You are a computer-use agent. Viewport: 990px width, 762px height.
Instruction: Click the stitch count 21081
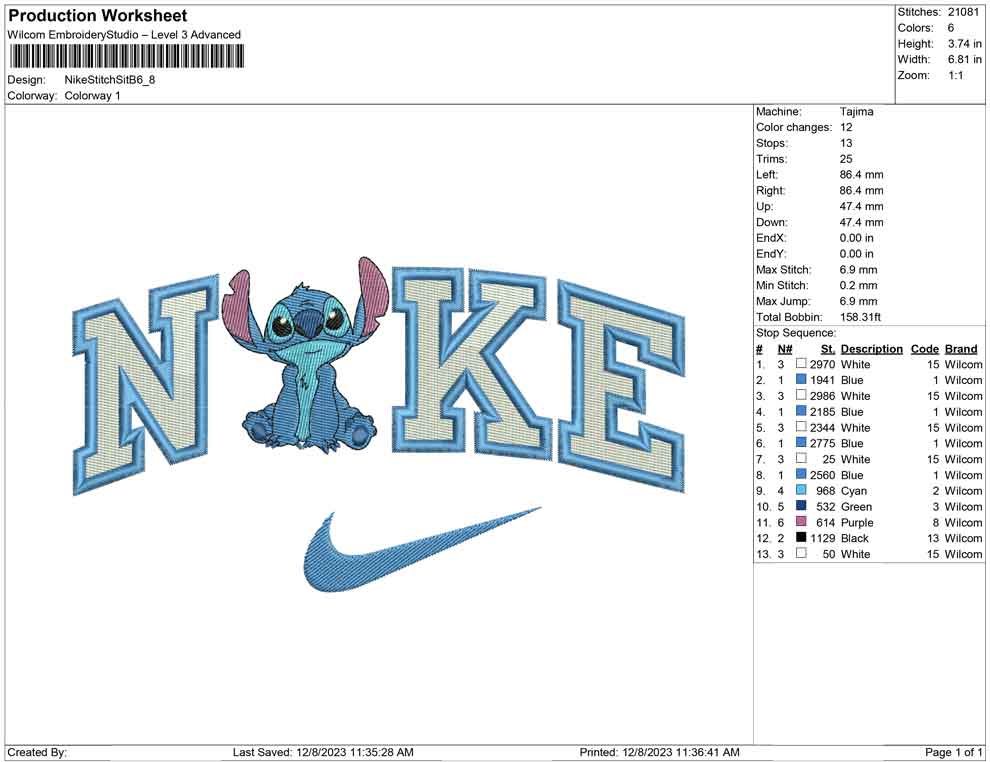pos(963,12)
